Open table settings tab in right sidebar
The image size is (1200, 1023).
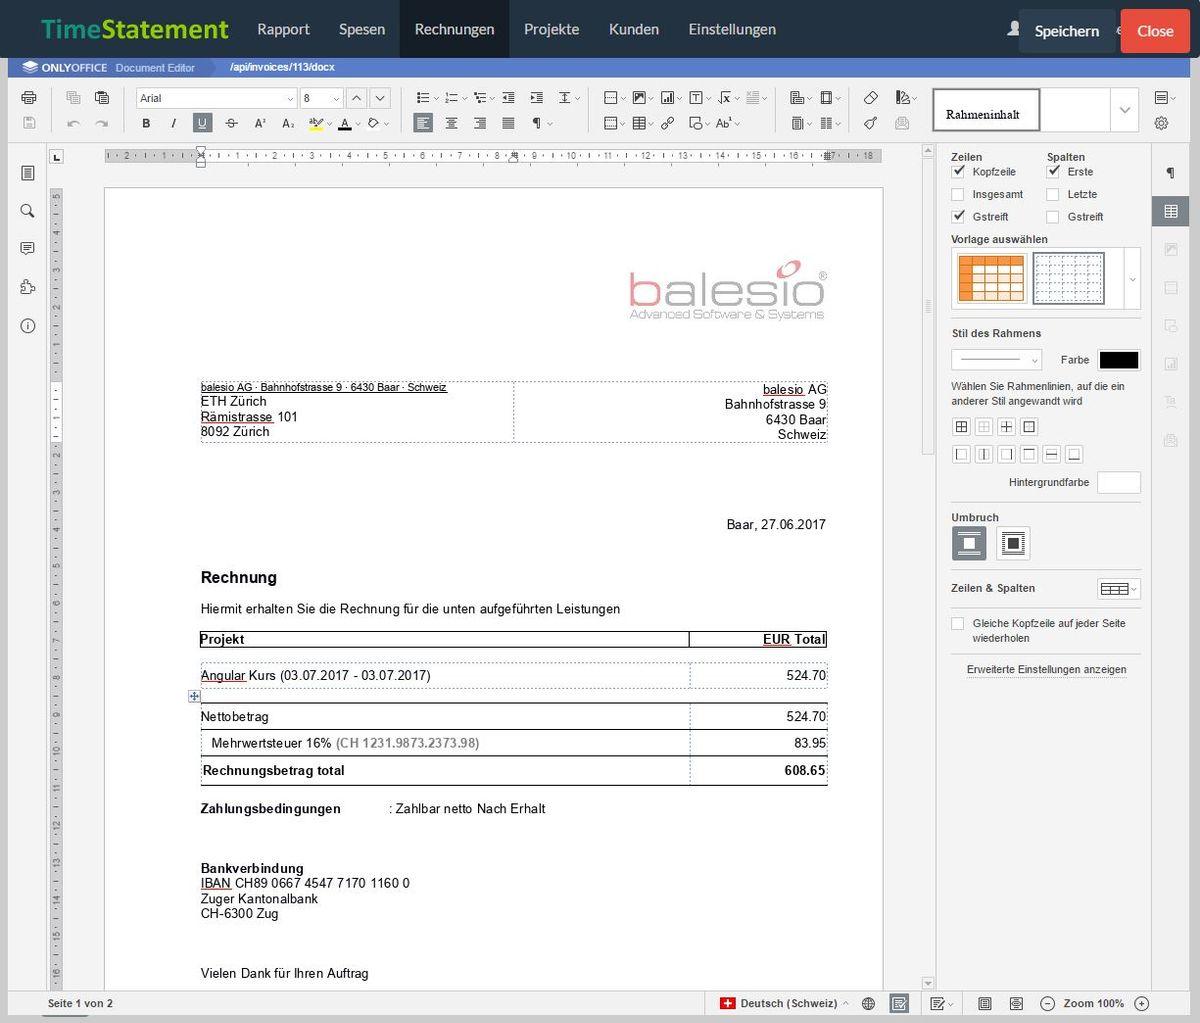tap(1170, 211)
